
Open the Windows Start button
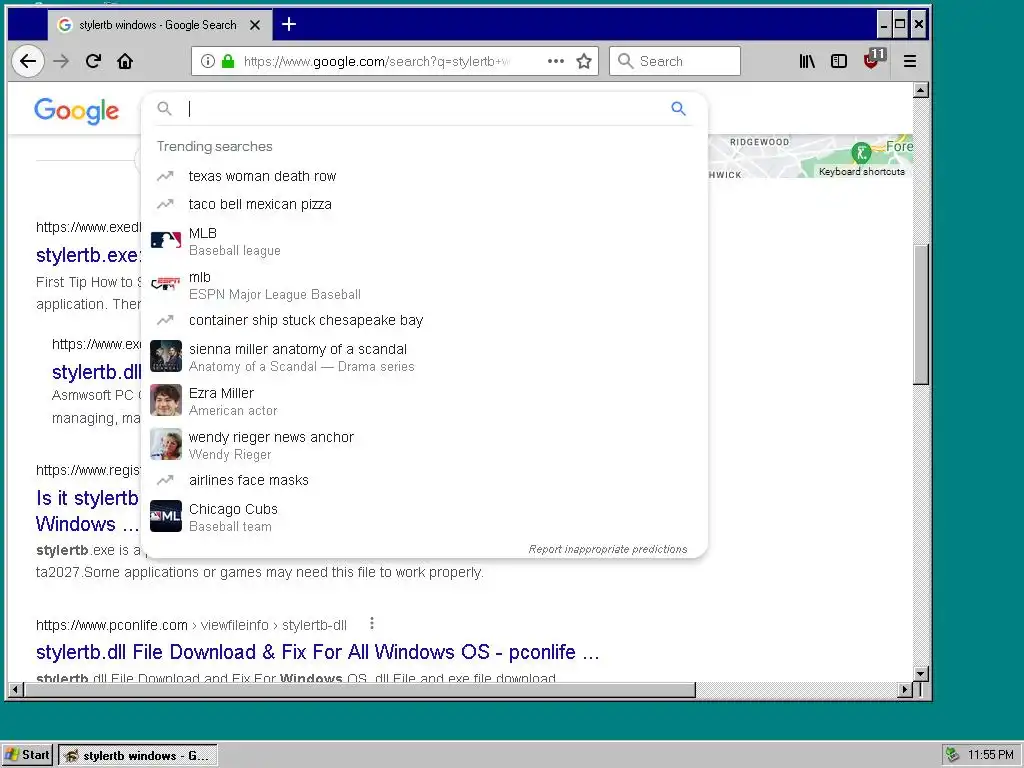coord(27,755)
